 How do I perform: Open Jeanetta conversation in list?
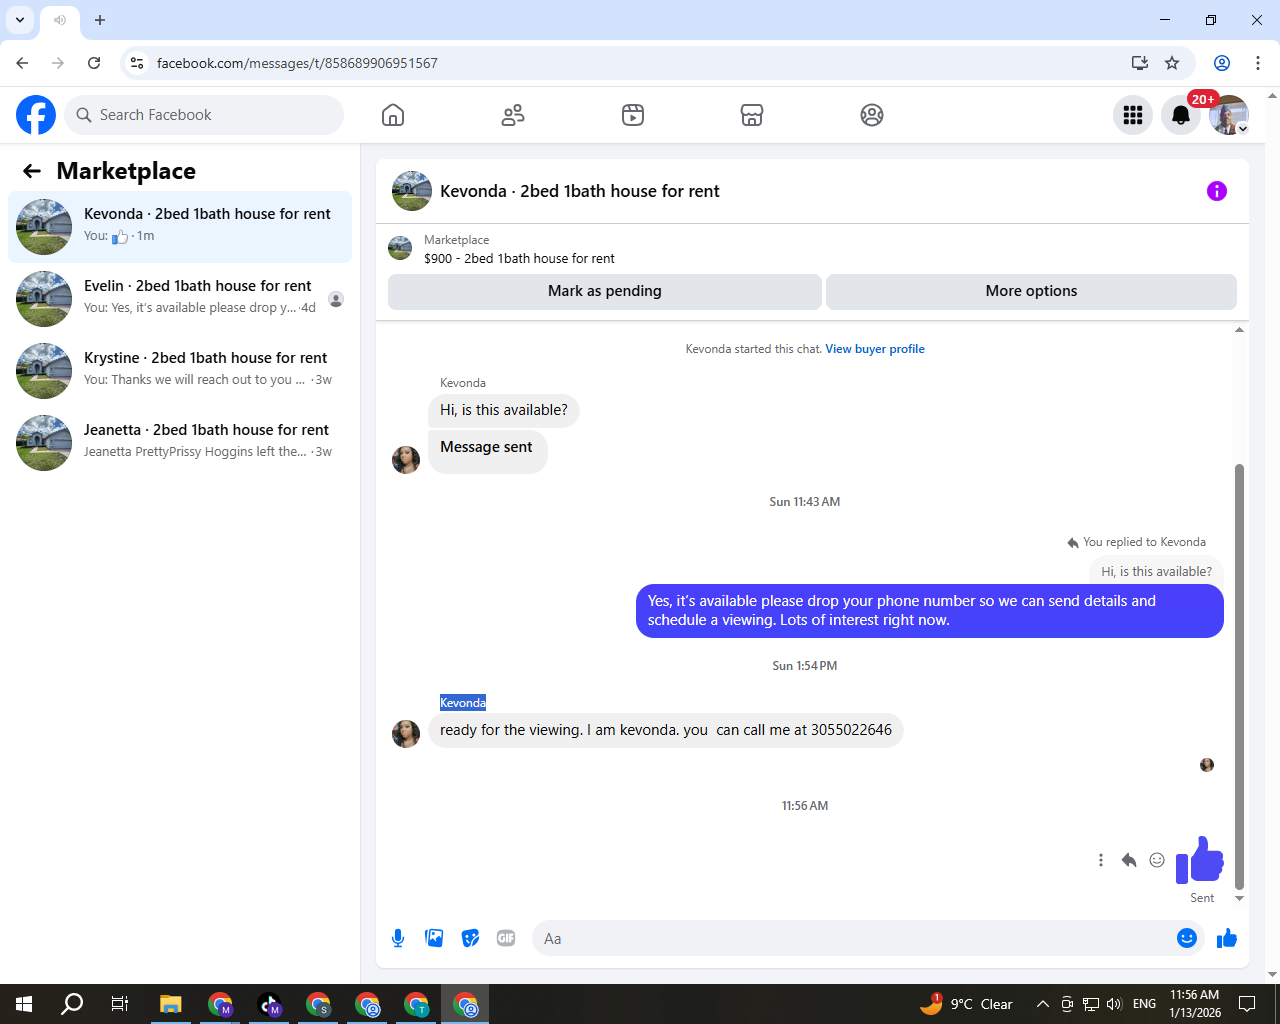[x=180, y=443]
